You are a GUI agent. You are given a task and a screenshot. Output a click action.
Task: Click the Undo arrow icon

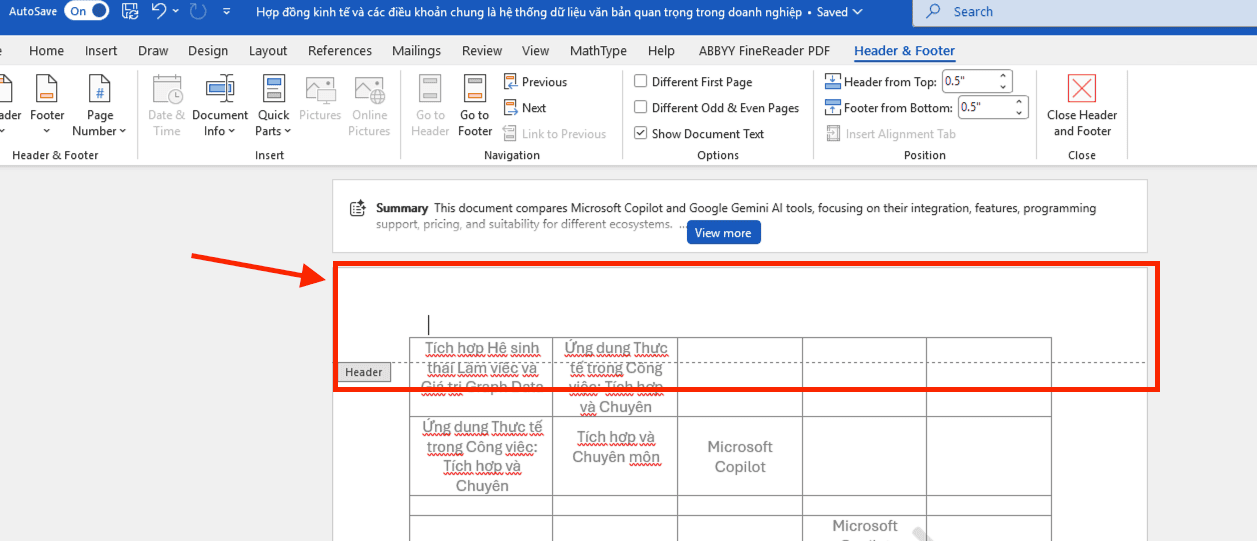tap(158, 12)
